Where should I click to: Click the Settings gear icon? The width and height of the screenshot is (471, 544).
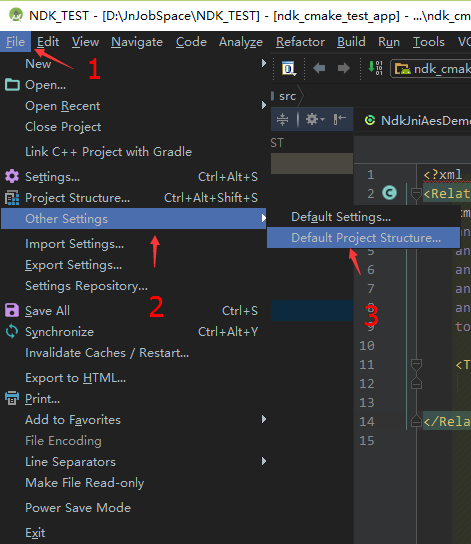pos(12,176)
